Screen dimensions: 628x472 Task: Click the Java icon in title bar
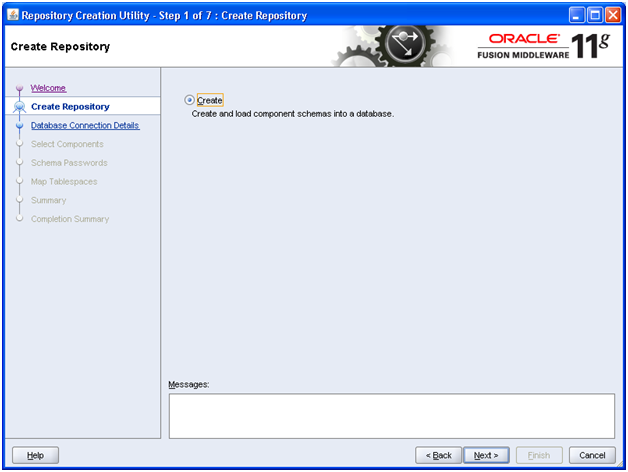click(13, 15)
